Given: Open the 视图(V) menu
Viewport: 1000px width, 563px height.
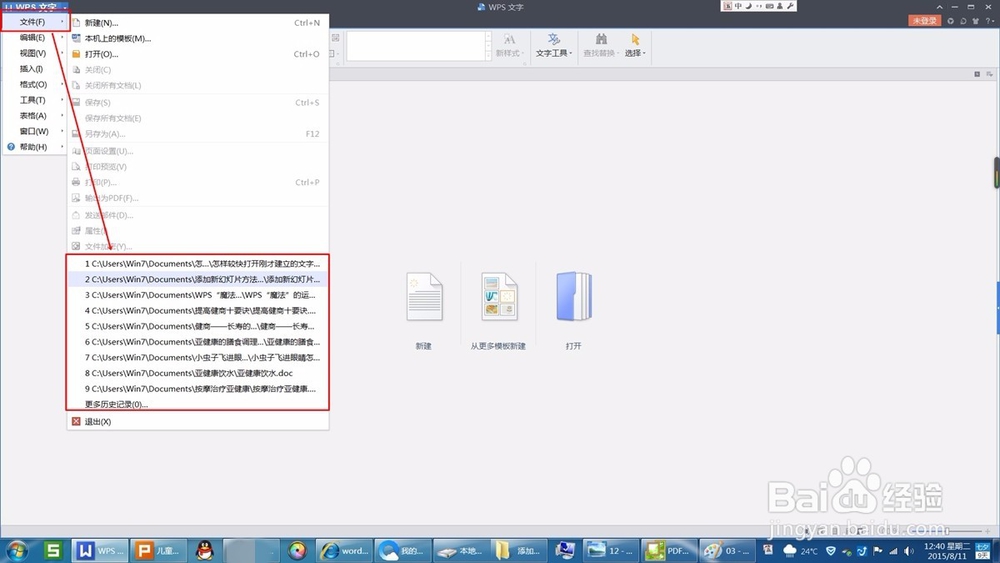Looking at the screenshot, I should 34,53.
